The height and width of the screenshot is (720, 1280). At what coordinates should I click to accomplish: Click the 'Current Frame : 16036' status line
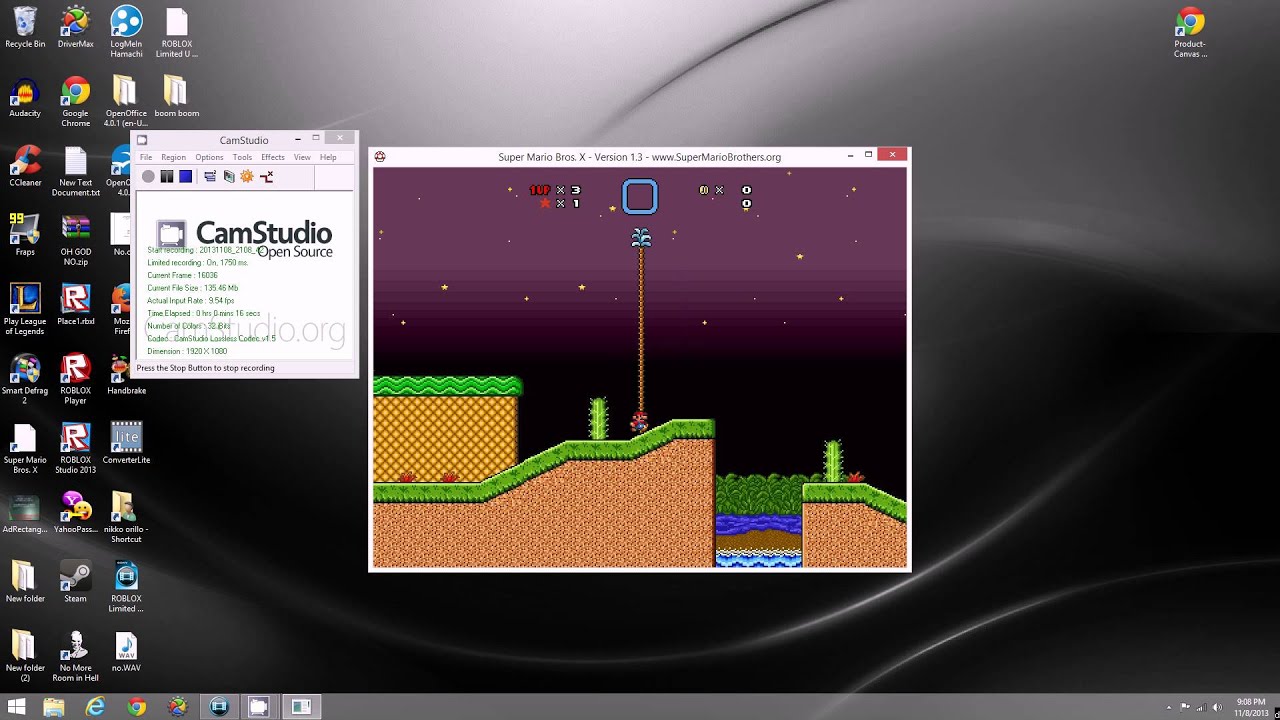click(x=182, y=275)
